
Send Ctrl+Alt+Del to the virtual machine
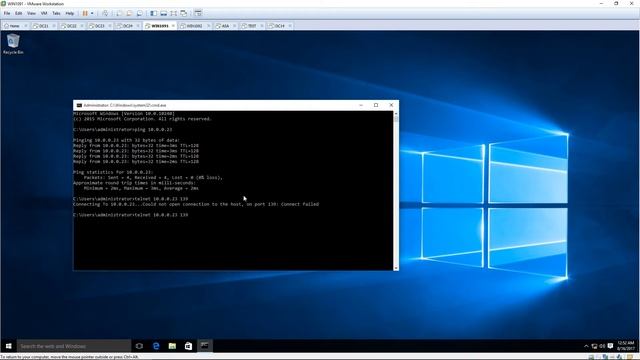[105, 13]
